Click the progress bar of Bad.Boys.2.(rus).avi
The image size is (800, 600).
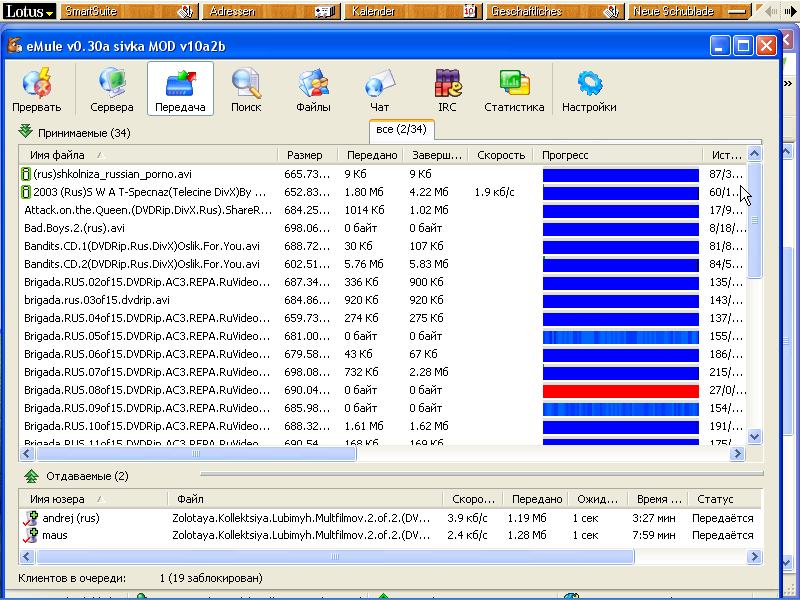(621, 229)
